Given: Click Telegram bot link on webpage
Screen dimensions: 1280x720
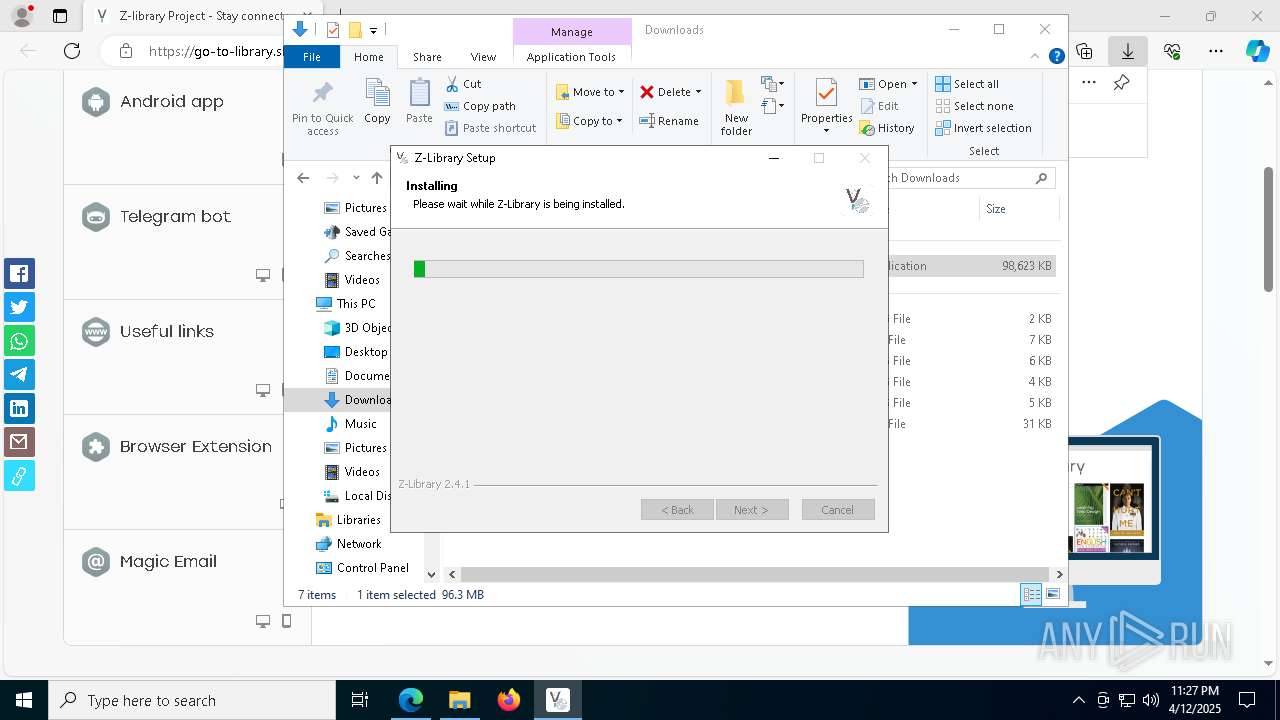Looking at the screenshot, I should [176, 216].
